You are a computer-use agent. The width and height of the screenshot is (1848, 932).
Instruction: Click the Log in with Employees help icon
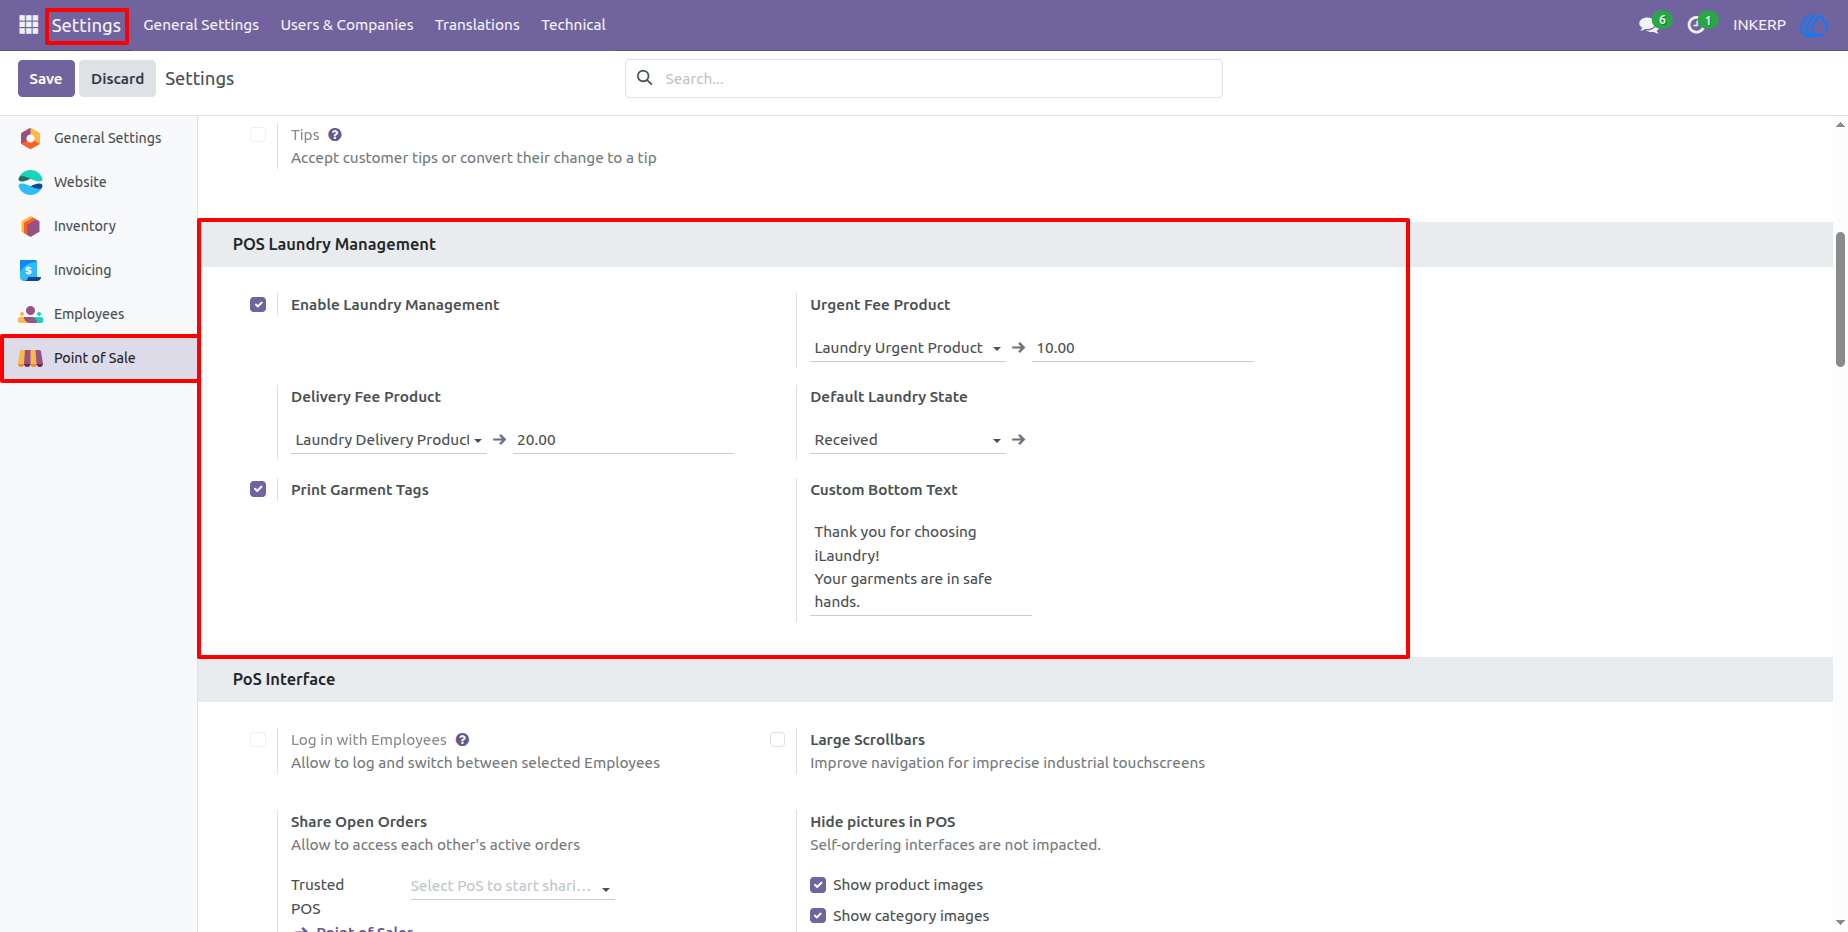click(x=462, y=740)
